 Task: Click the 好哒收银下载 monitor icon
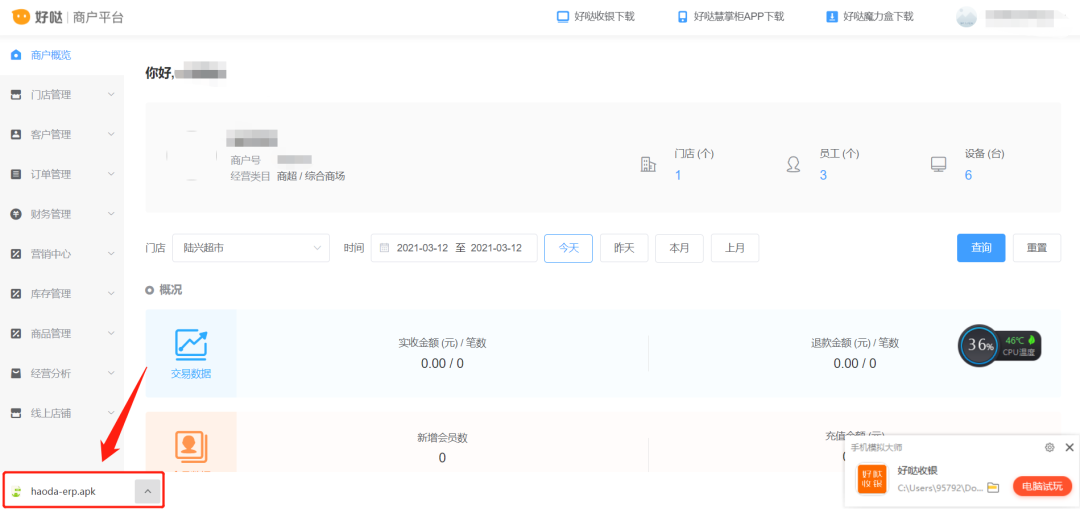pyautogui.click(x=563, y=17)
